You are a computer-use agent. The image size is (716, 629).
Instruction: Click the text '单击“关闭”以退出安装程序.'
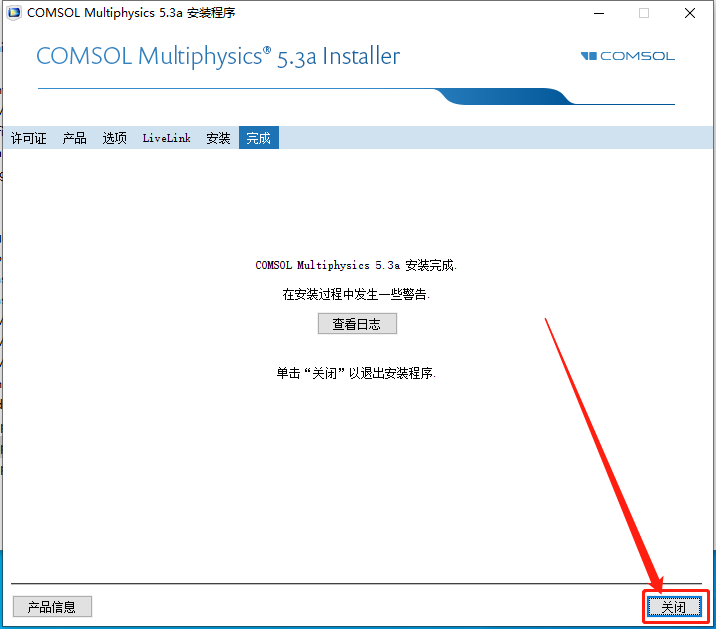tap(356, 373)
